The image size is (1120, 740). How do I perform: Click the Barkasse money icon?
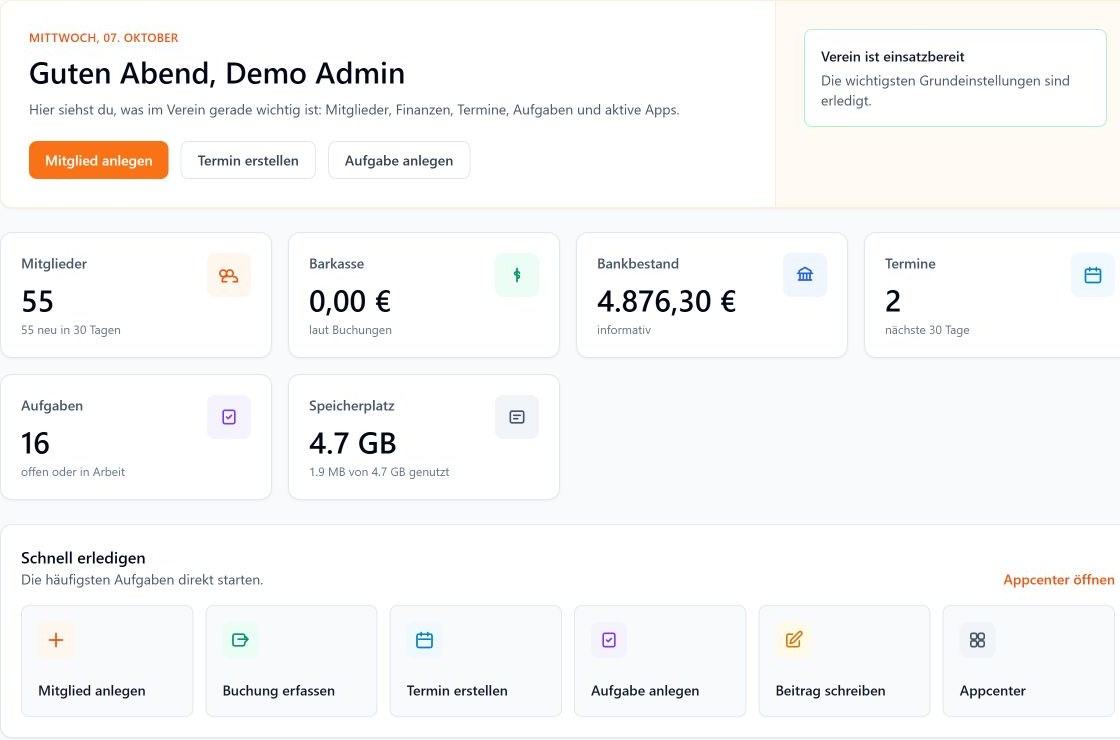tap(516, 275)
